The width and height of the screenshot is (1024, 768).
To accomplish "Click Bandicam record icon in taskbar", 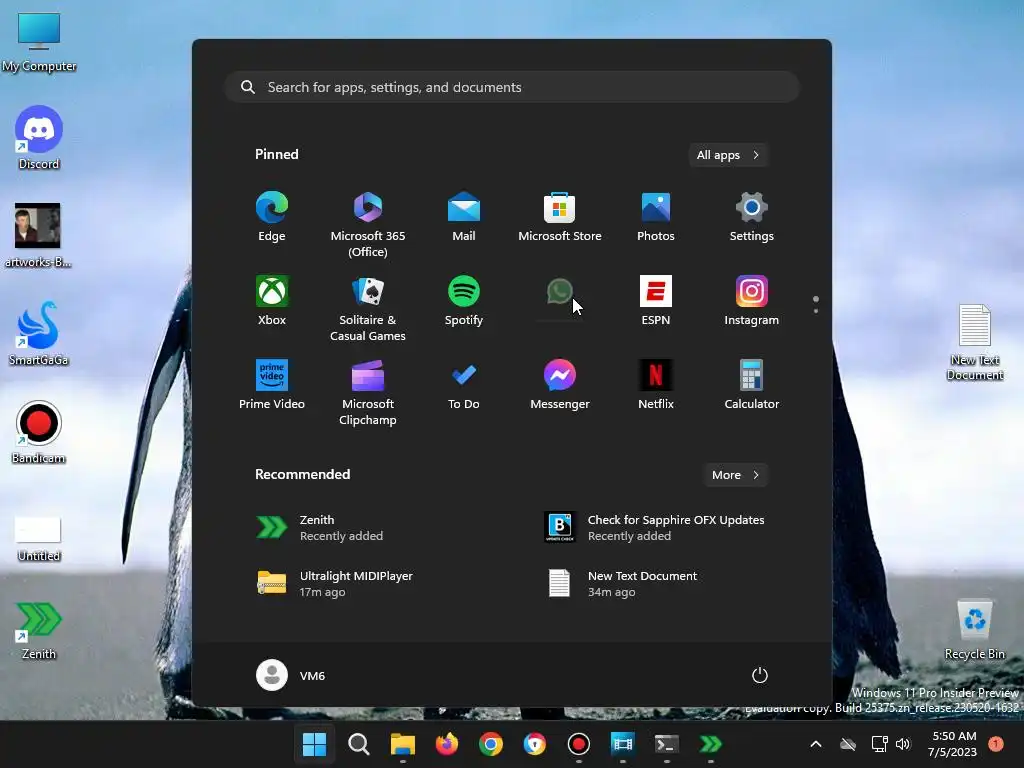I will click(579, 744).
